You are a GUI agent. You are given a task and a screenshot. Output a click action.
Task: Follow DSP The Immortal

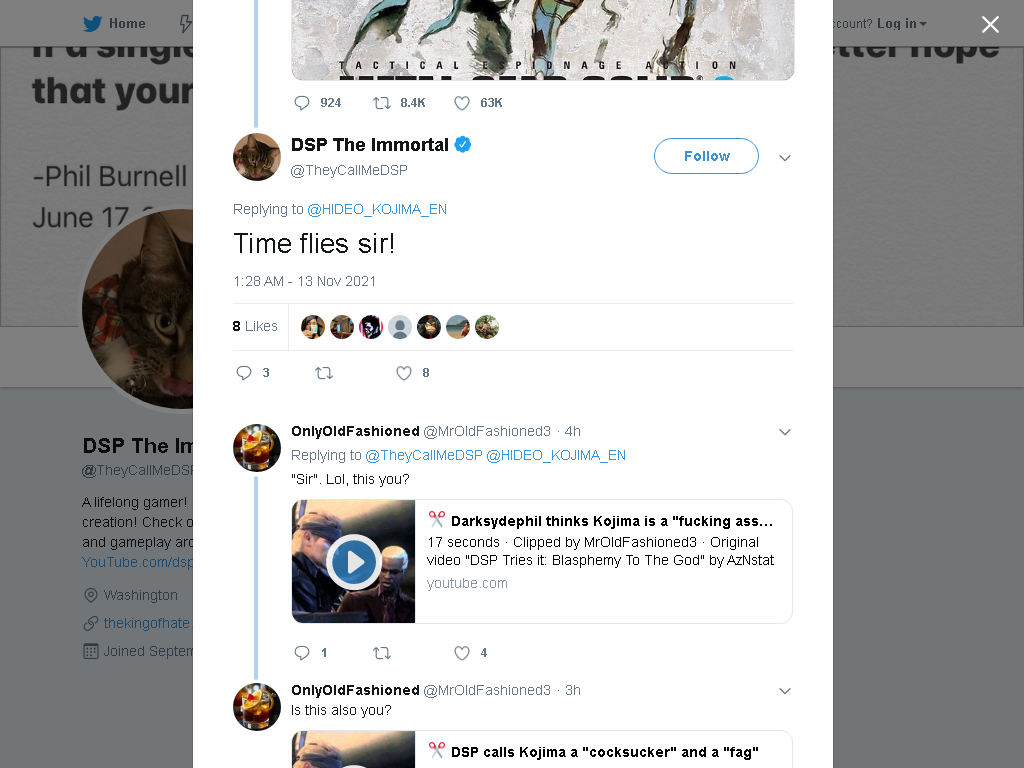click(707, 156)
